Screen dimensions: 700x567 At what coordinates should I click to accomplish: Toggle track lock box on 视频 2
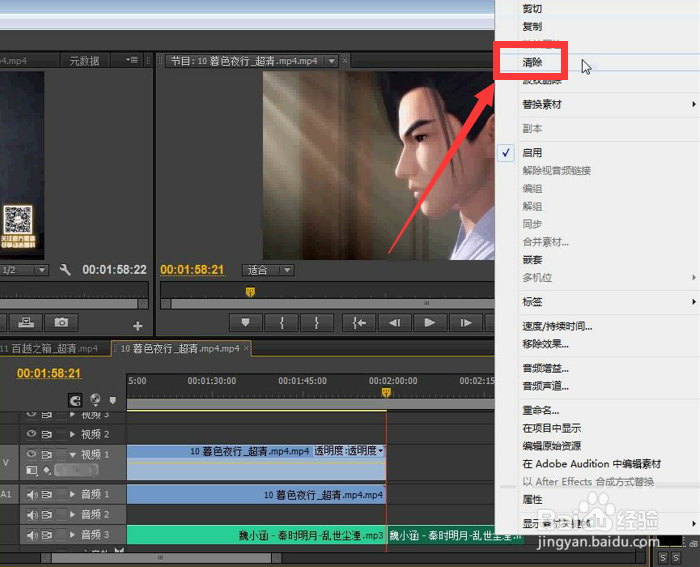click(61, 434)
